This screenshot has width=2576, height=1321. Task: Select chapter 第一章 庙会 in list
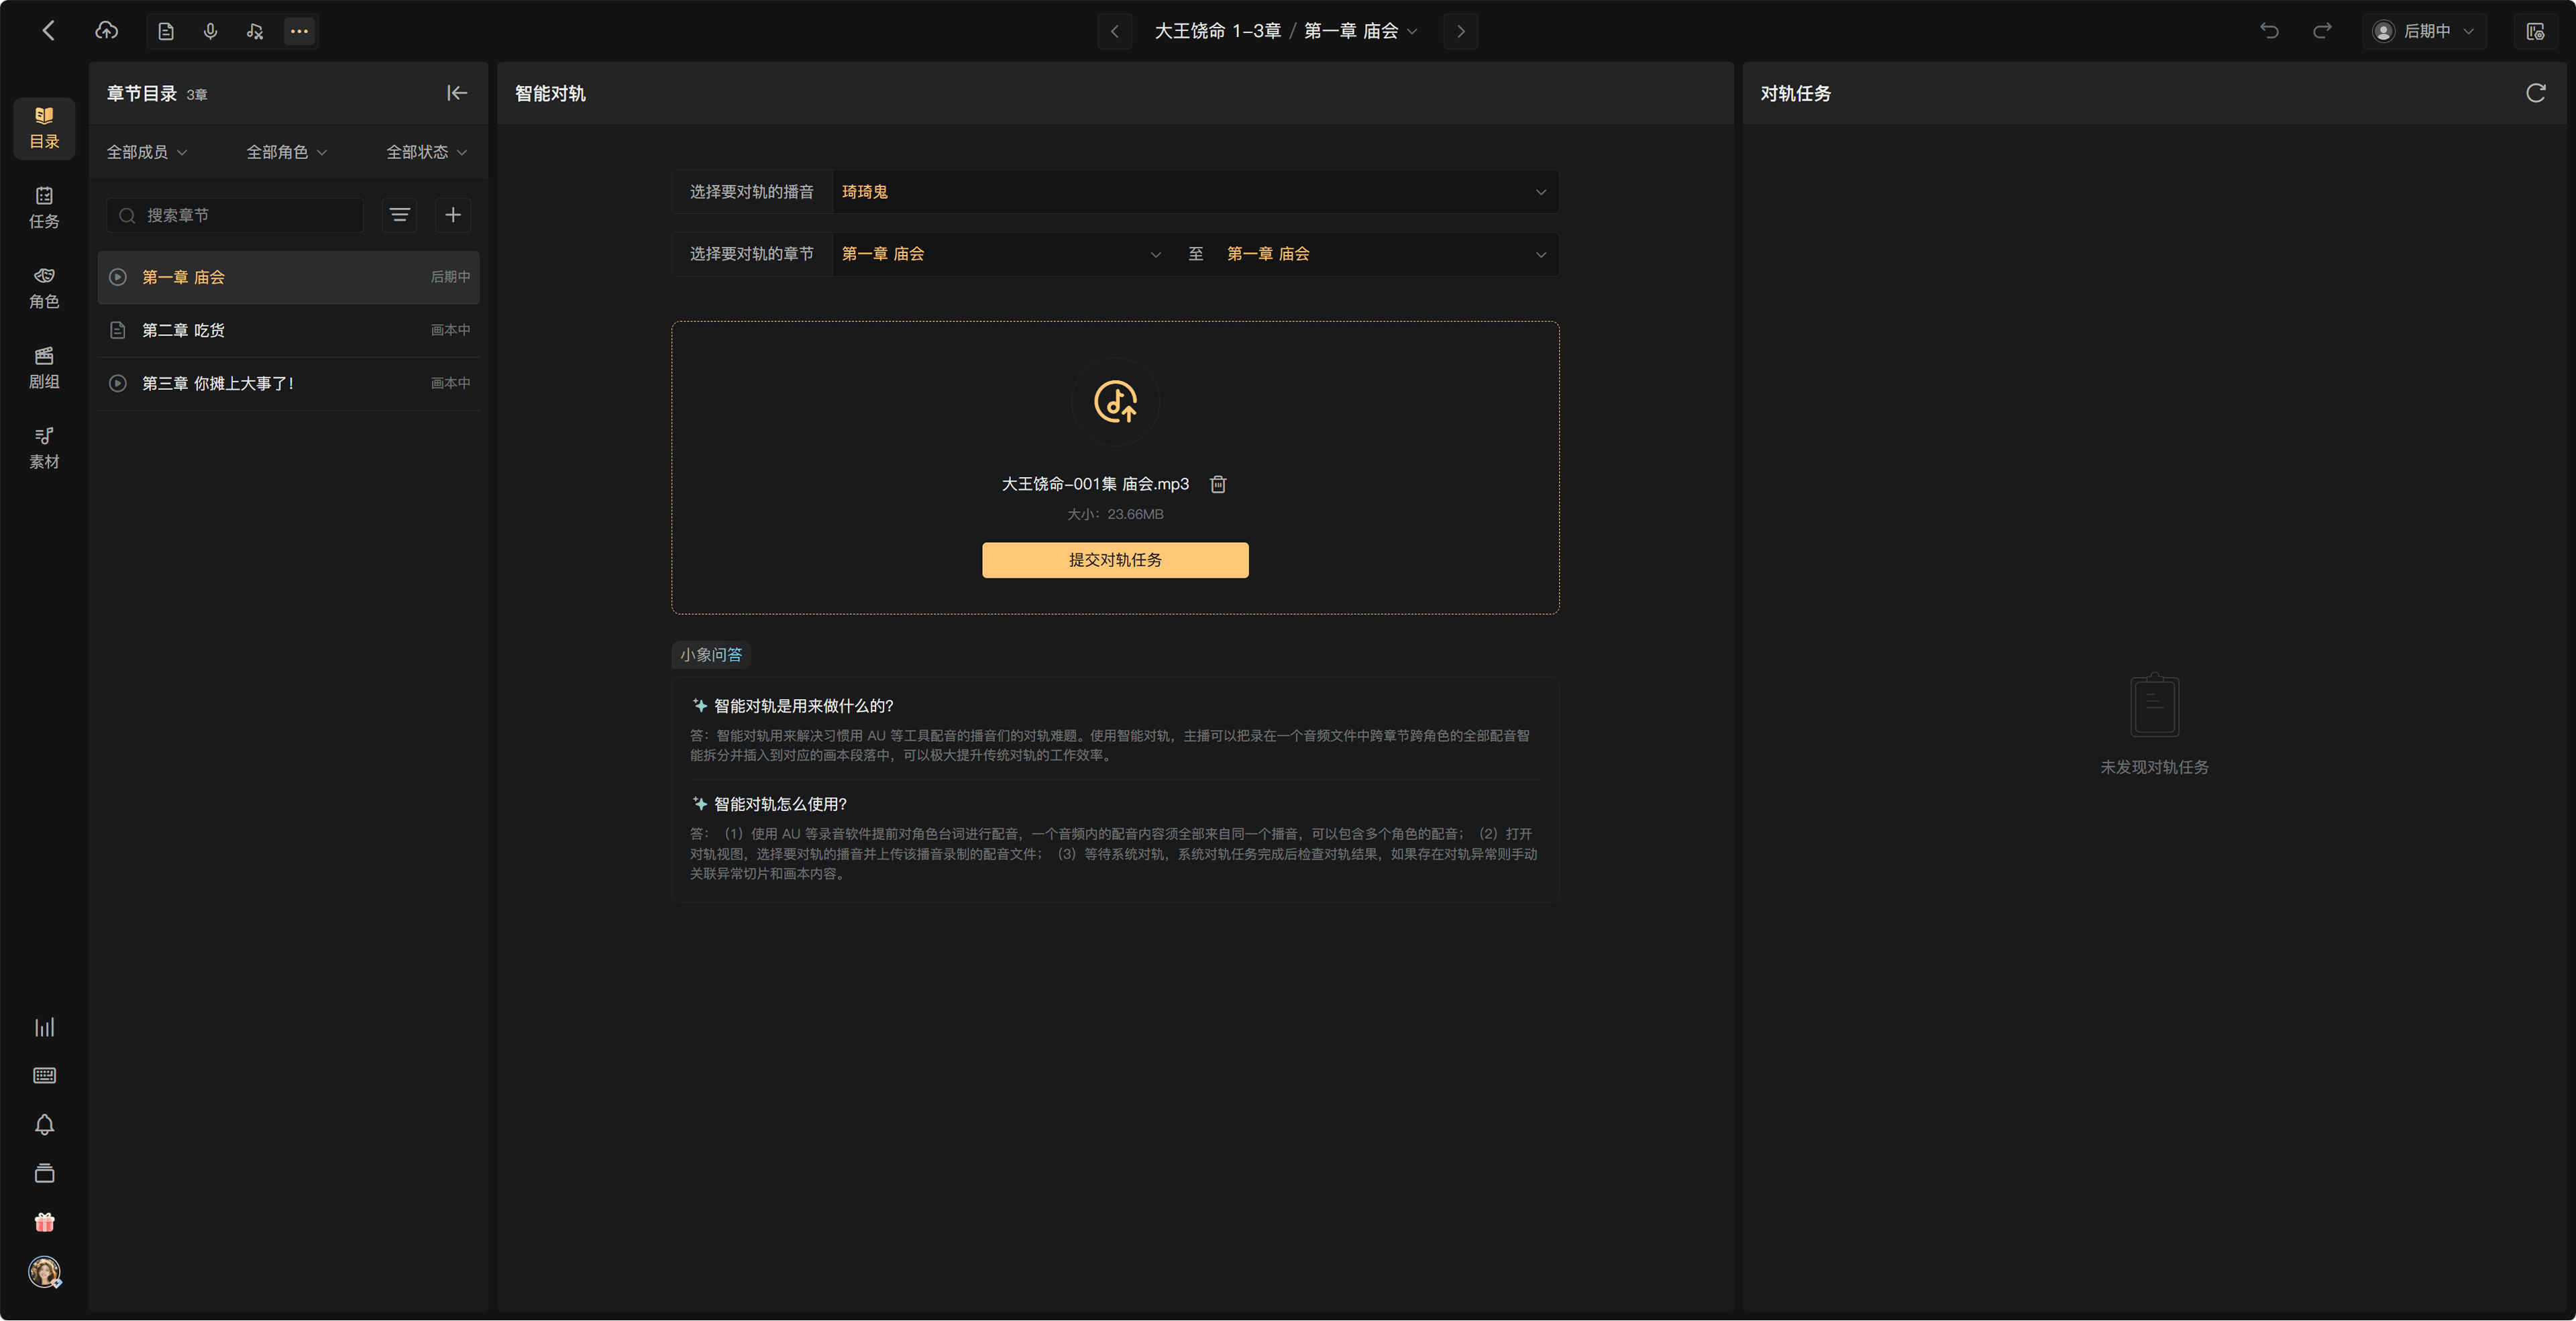pyautogui.click(x=288, y=277)
